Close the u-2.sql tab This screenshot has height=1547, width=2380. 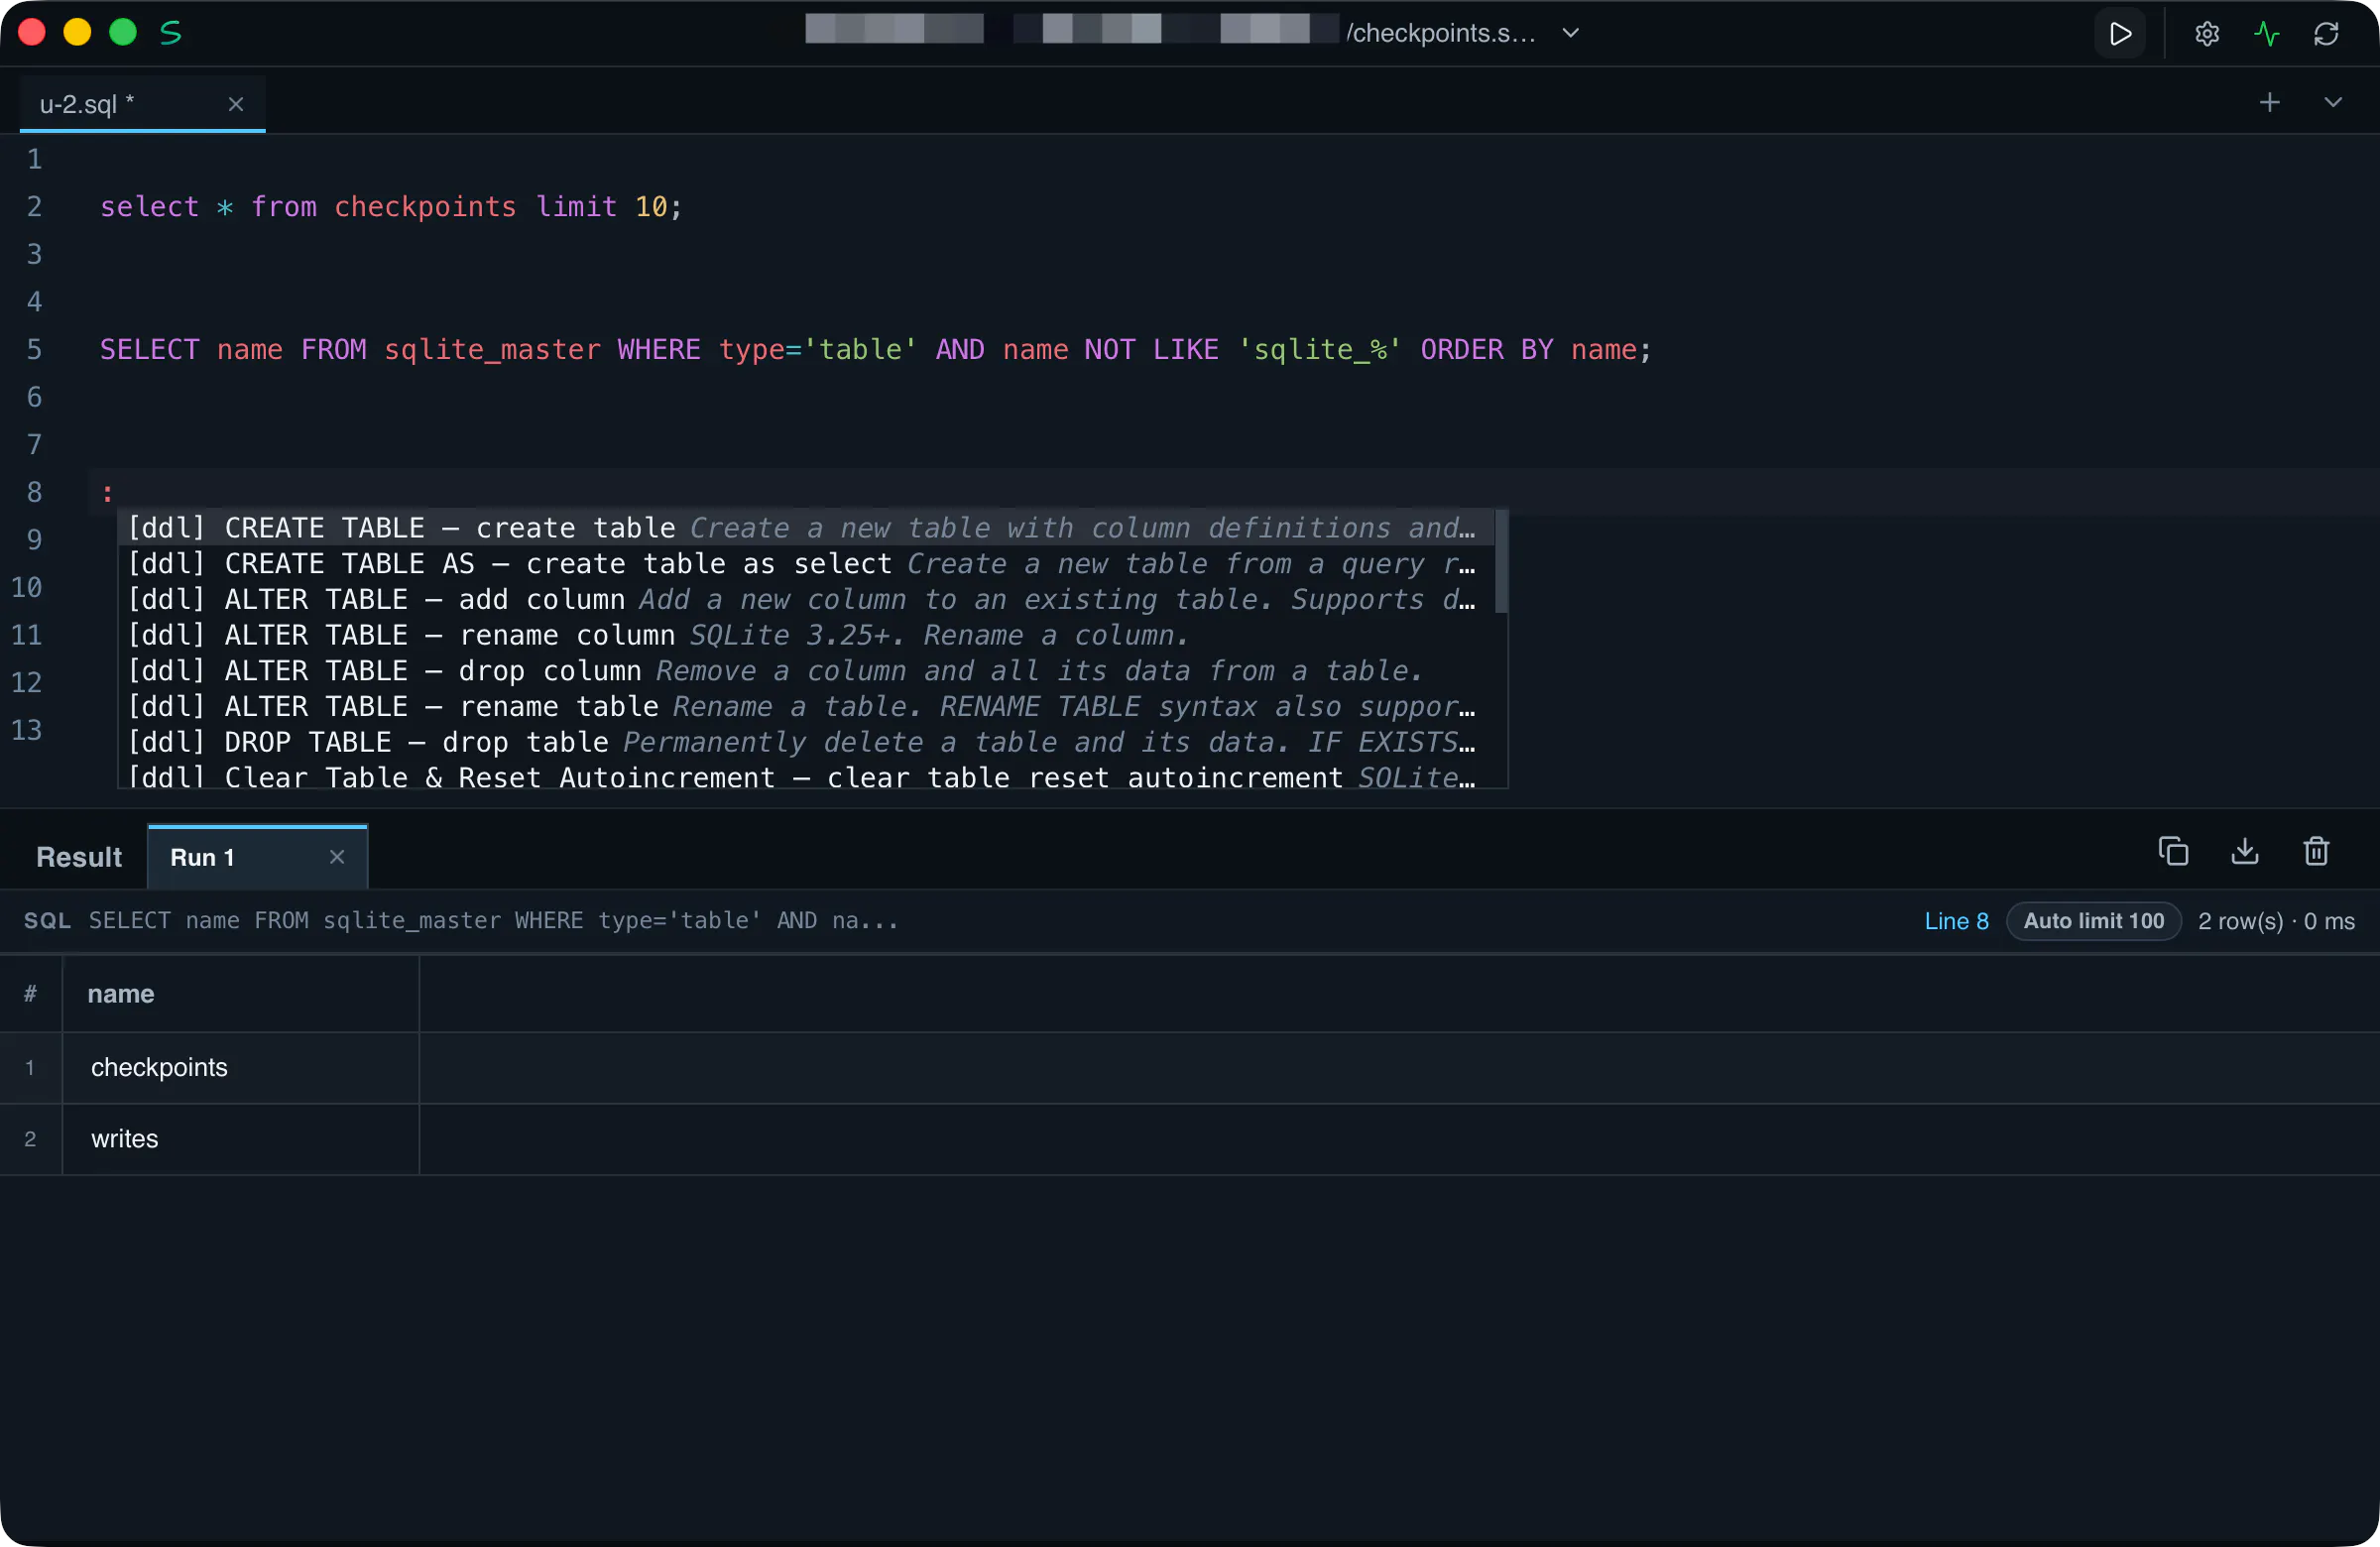(x=236, y=104)
